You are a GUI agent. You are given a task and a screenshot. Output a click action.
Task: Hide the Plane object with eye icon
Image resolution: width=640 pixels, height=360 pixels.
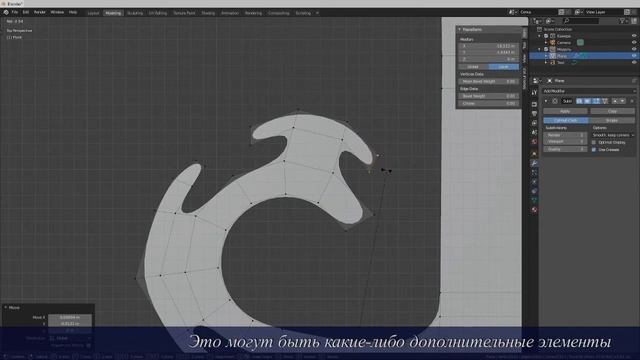(x=634, y=56)
